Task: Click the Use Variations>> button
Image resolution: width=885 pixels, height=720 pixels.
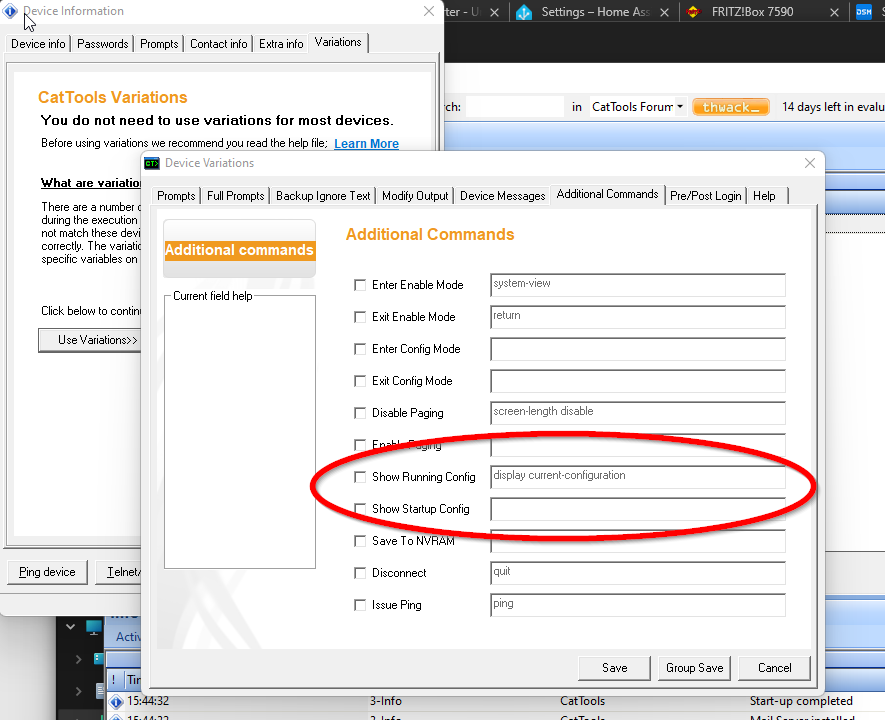Action: coord(90,340)
